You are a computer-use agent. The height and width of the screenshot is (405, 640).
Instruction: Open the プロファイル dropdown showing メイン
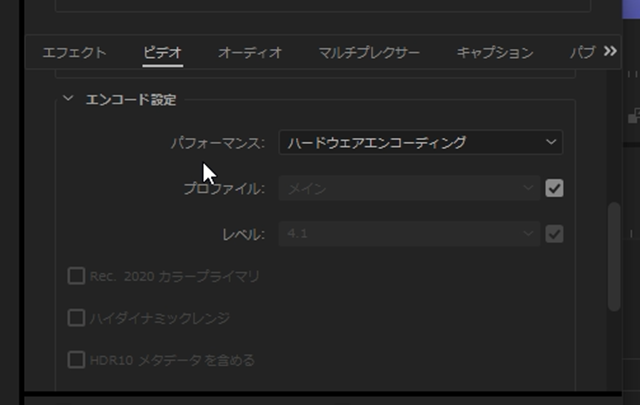[409, 188]
